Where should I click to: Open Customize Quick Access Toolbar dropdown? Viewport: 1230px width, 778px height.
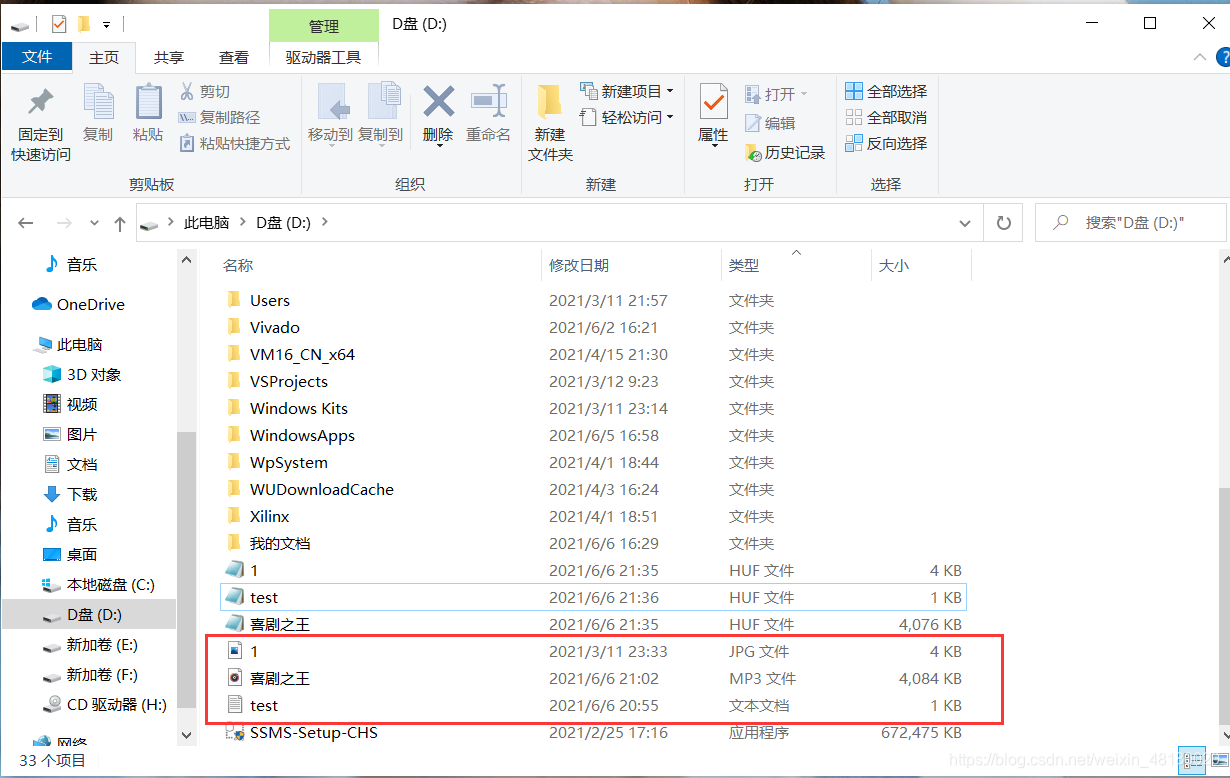(x=106, y=23)
